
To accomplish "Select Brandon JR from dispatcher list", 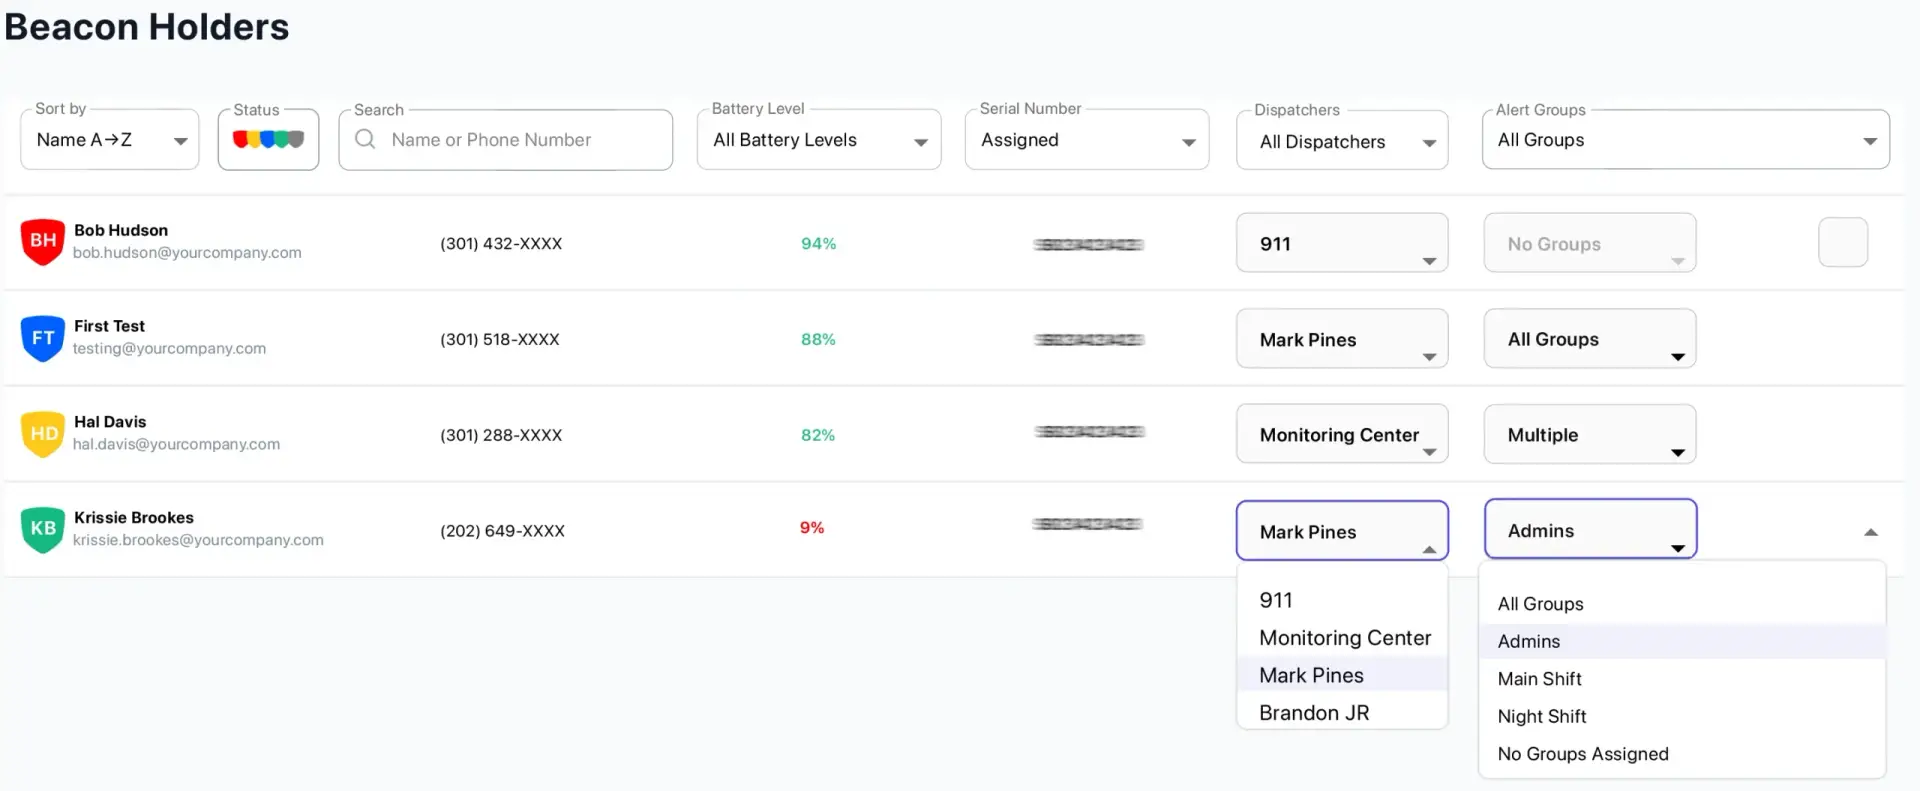I will (1314, 713).
